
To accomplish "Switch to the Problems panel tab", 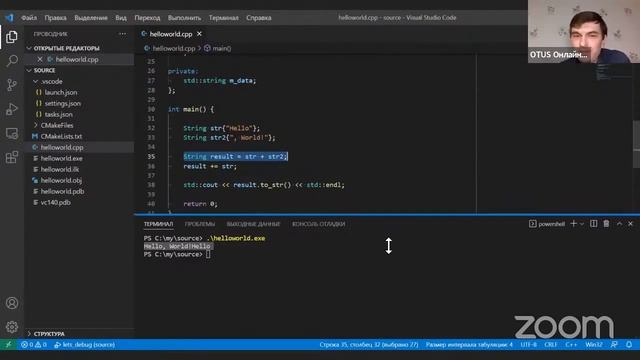I will [x=200, y=224].
